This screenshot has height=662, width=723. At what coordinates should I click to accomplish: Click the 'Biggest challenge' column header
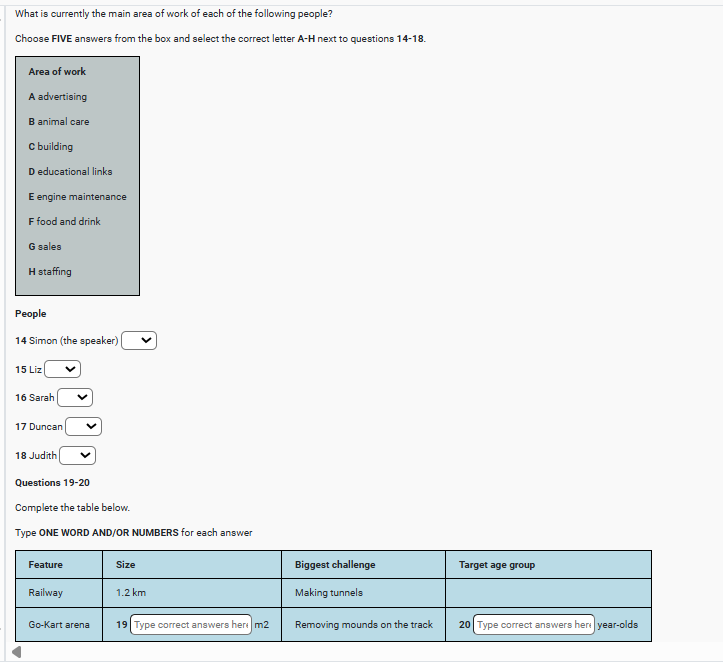pos(335,565)
